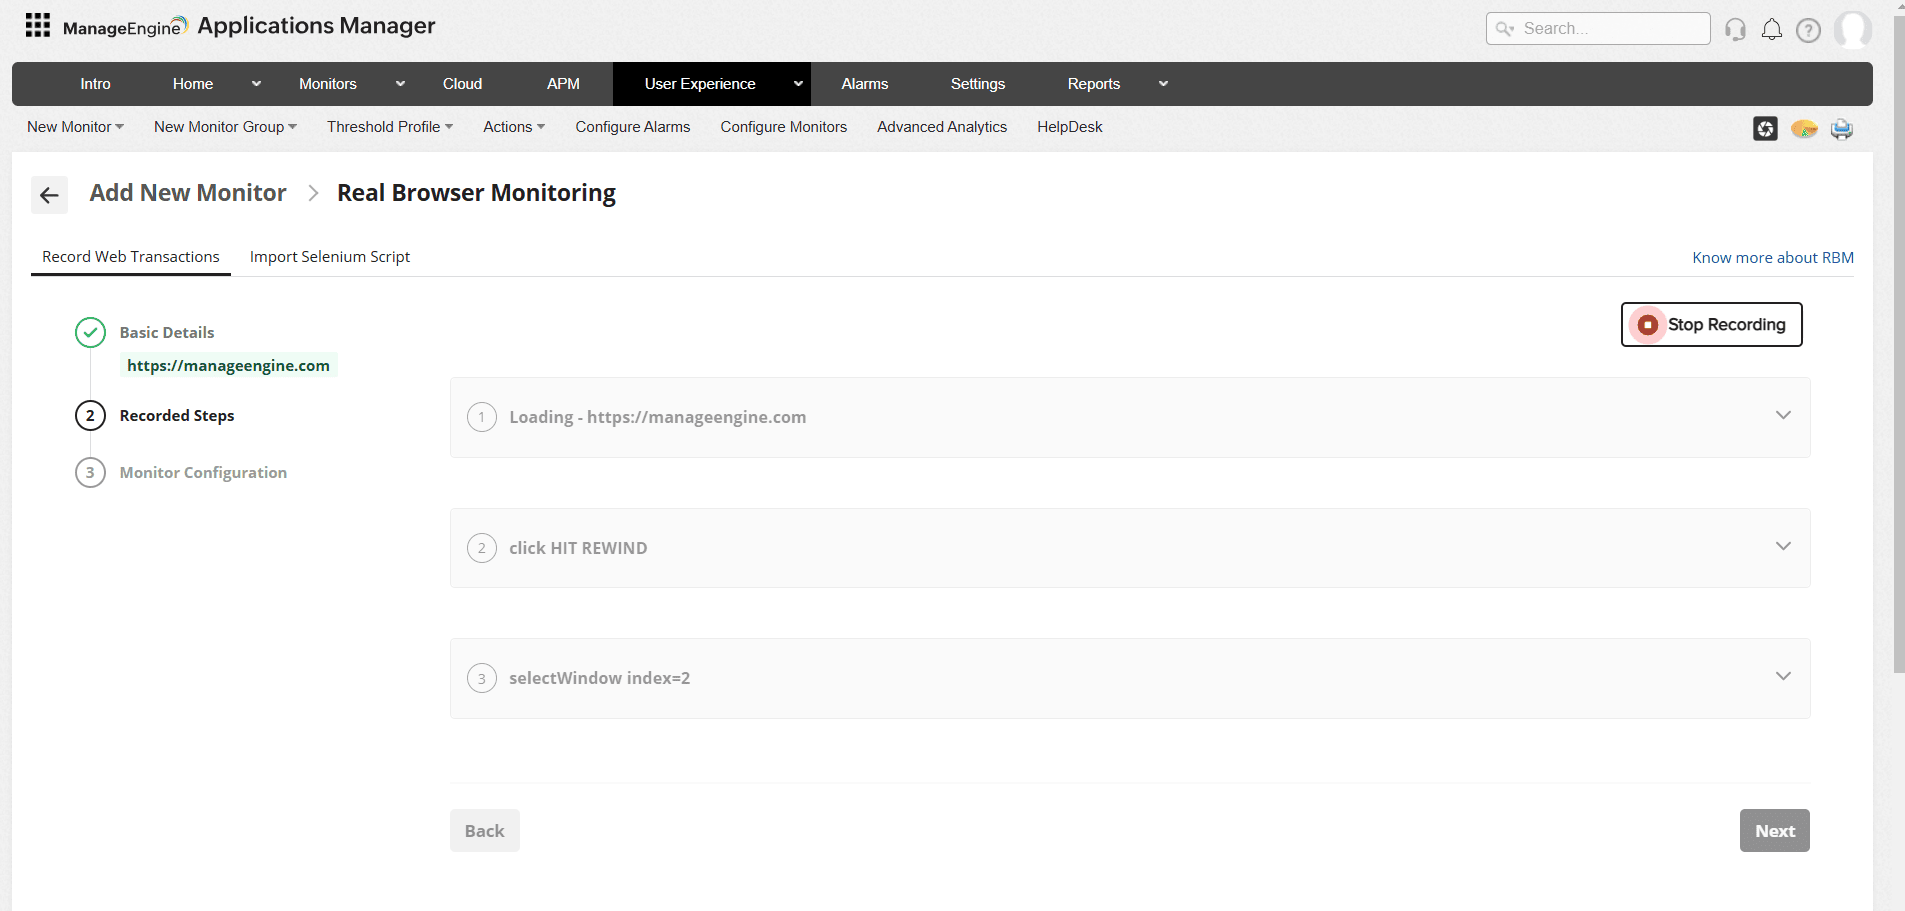
Task: Go to the Intro menu
Action: pyautogui.click(x=96, y=84)
